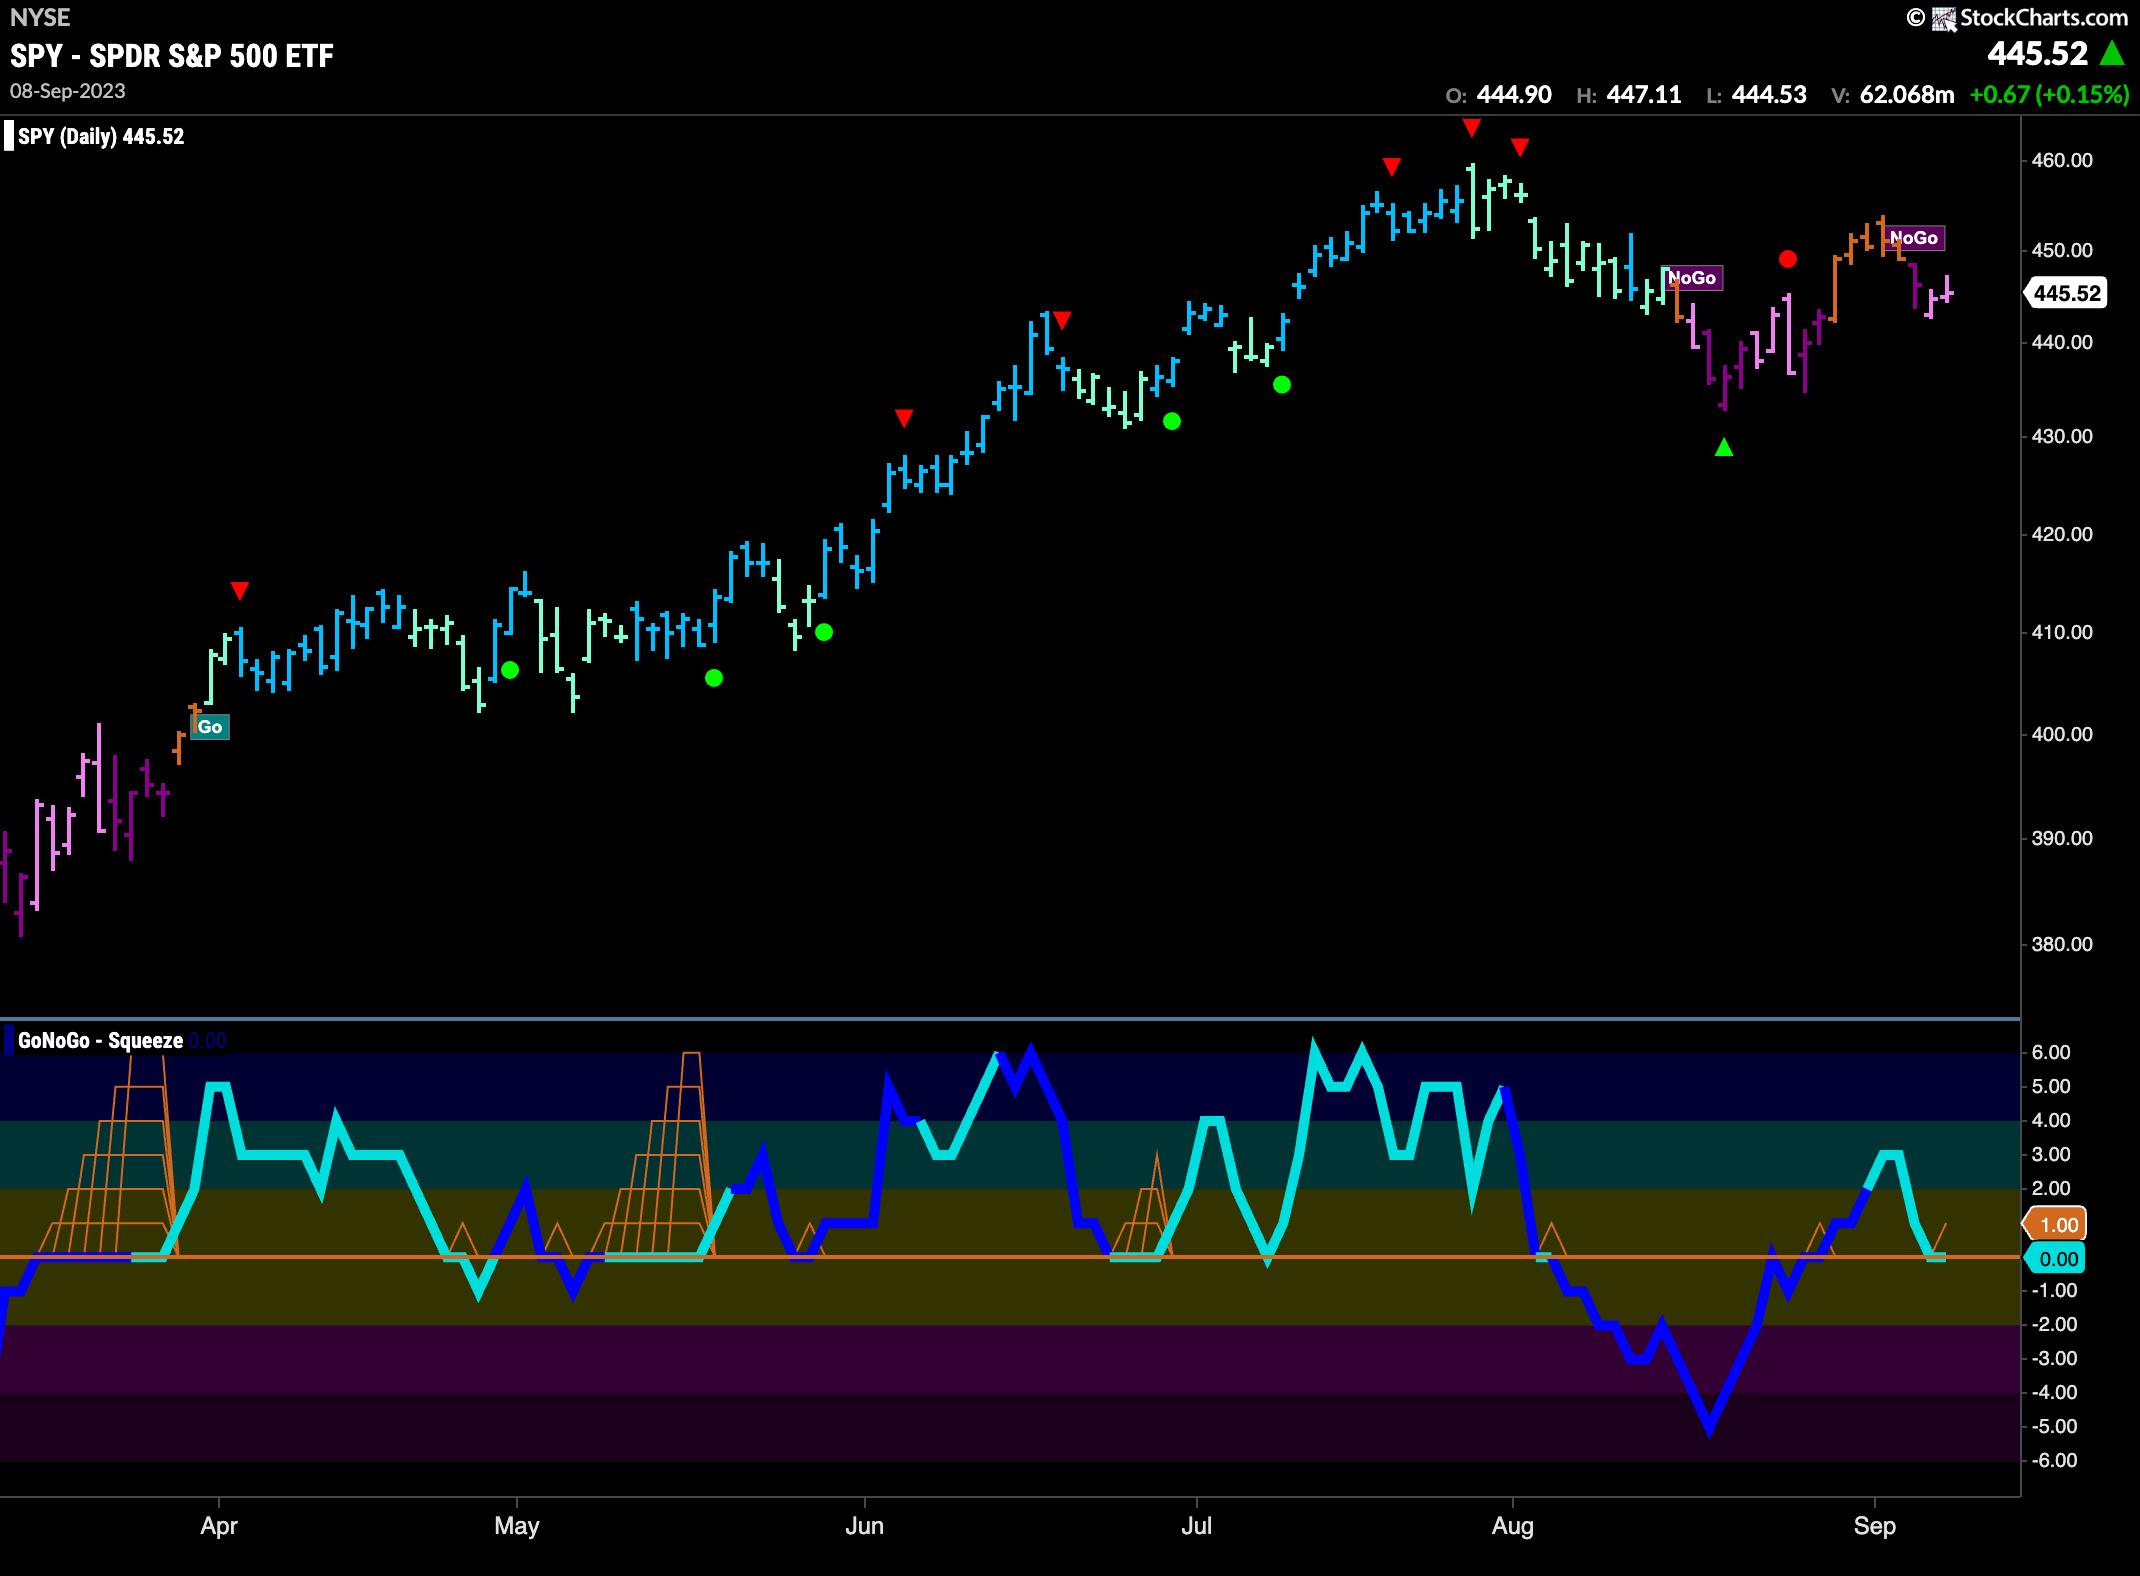Click the orange 1.00 squeeze value tag

click(x=2057, y=1225)
